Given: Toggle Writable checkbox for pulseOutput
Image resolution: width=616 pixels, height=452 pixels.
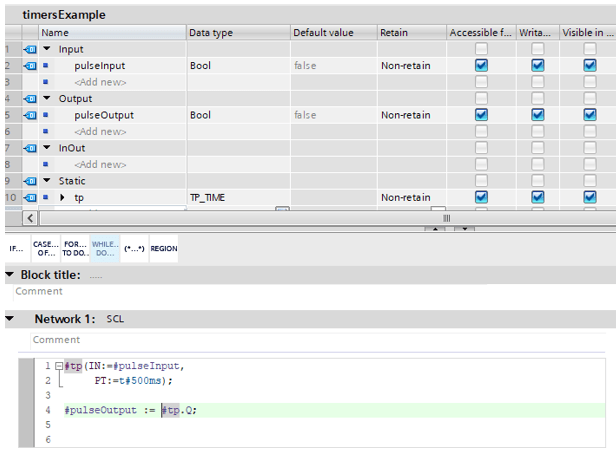Looking at the screenshot, I should (x=537, y=115).
